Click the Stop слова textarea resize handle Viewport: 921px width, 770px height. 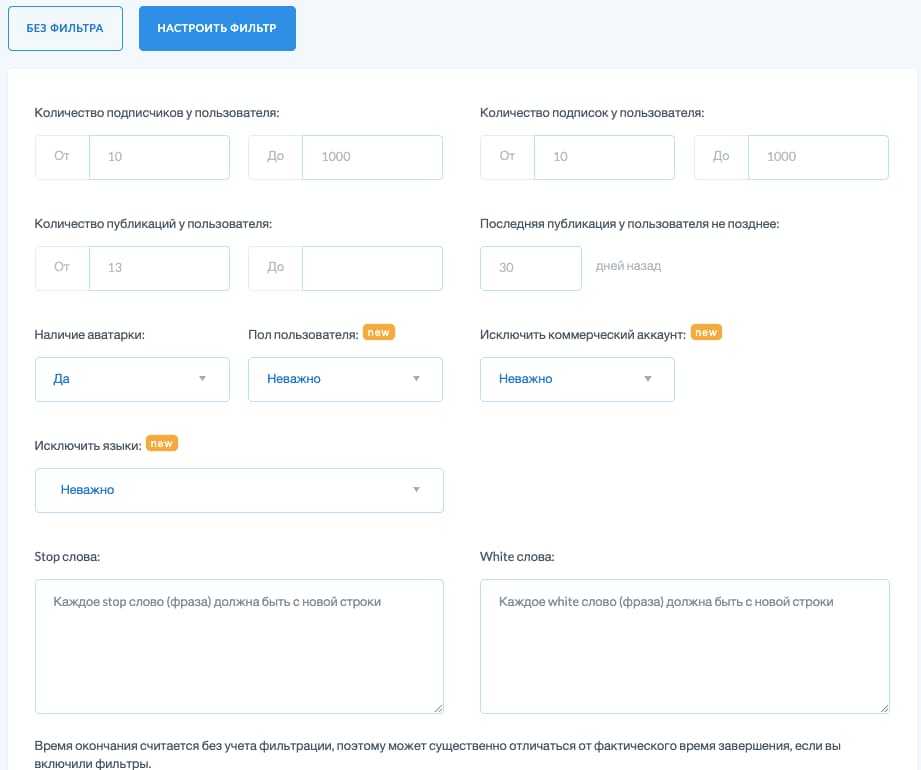coord(437,707)
